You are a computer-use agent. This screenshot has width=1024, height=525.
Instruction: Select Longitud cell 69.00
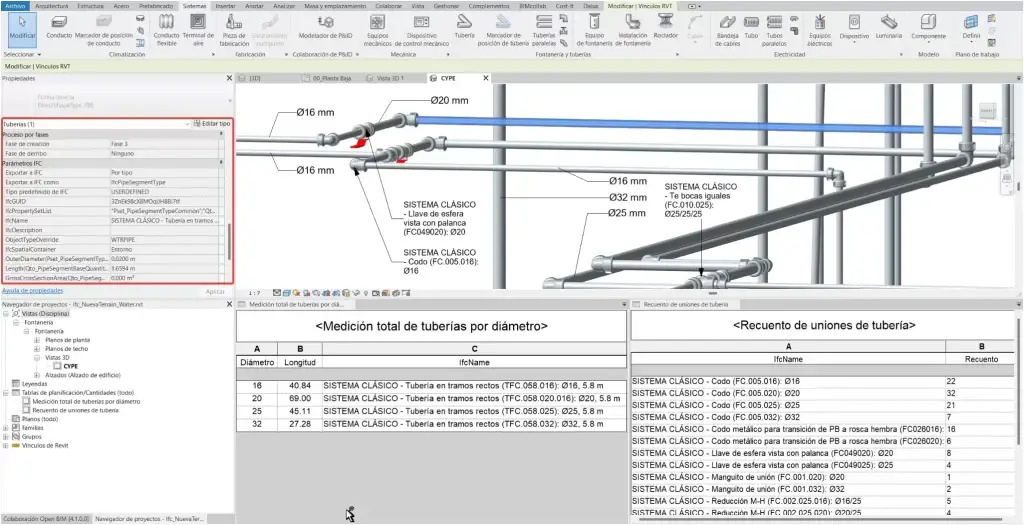[300, 398]
